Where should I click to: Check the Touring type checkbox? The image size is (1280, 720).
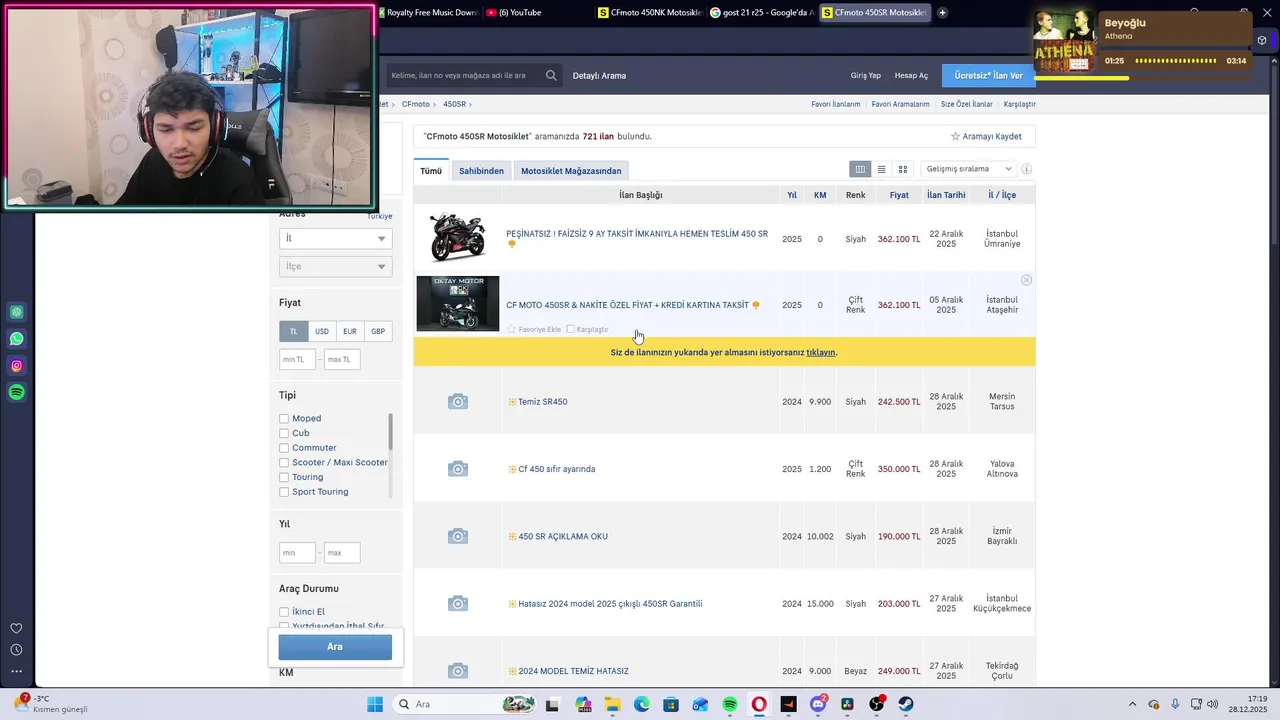[x=284, y=477]
